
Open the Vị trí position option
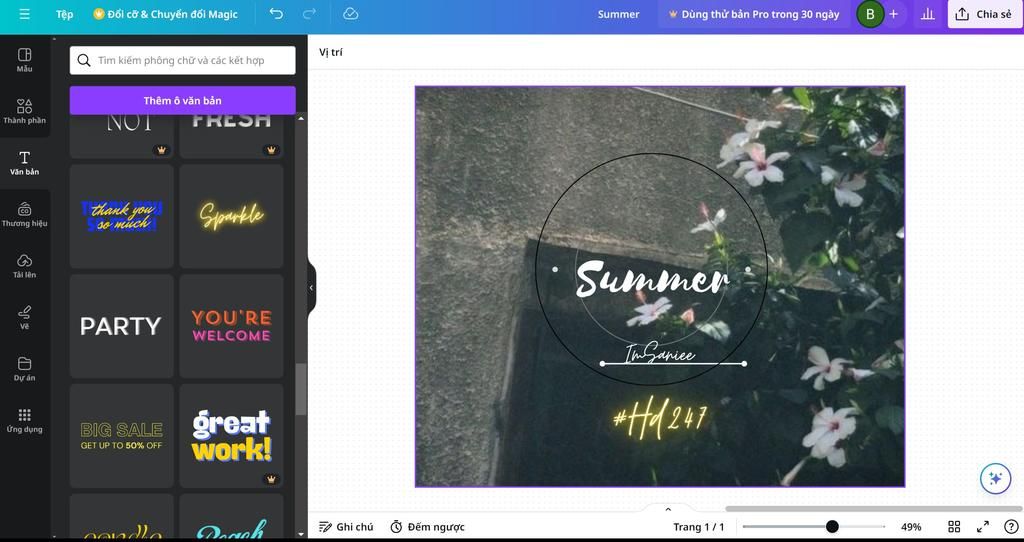pos(330,52)
